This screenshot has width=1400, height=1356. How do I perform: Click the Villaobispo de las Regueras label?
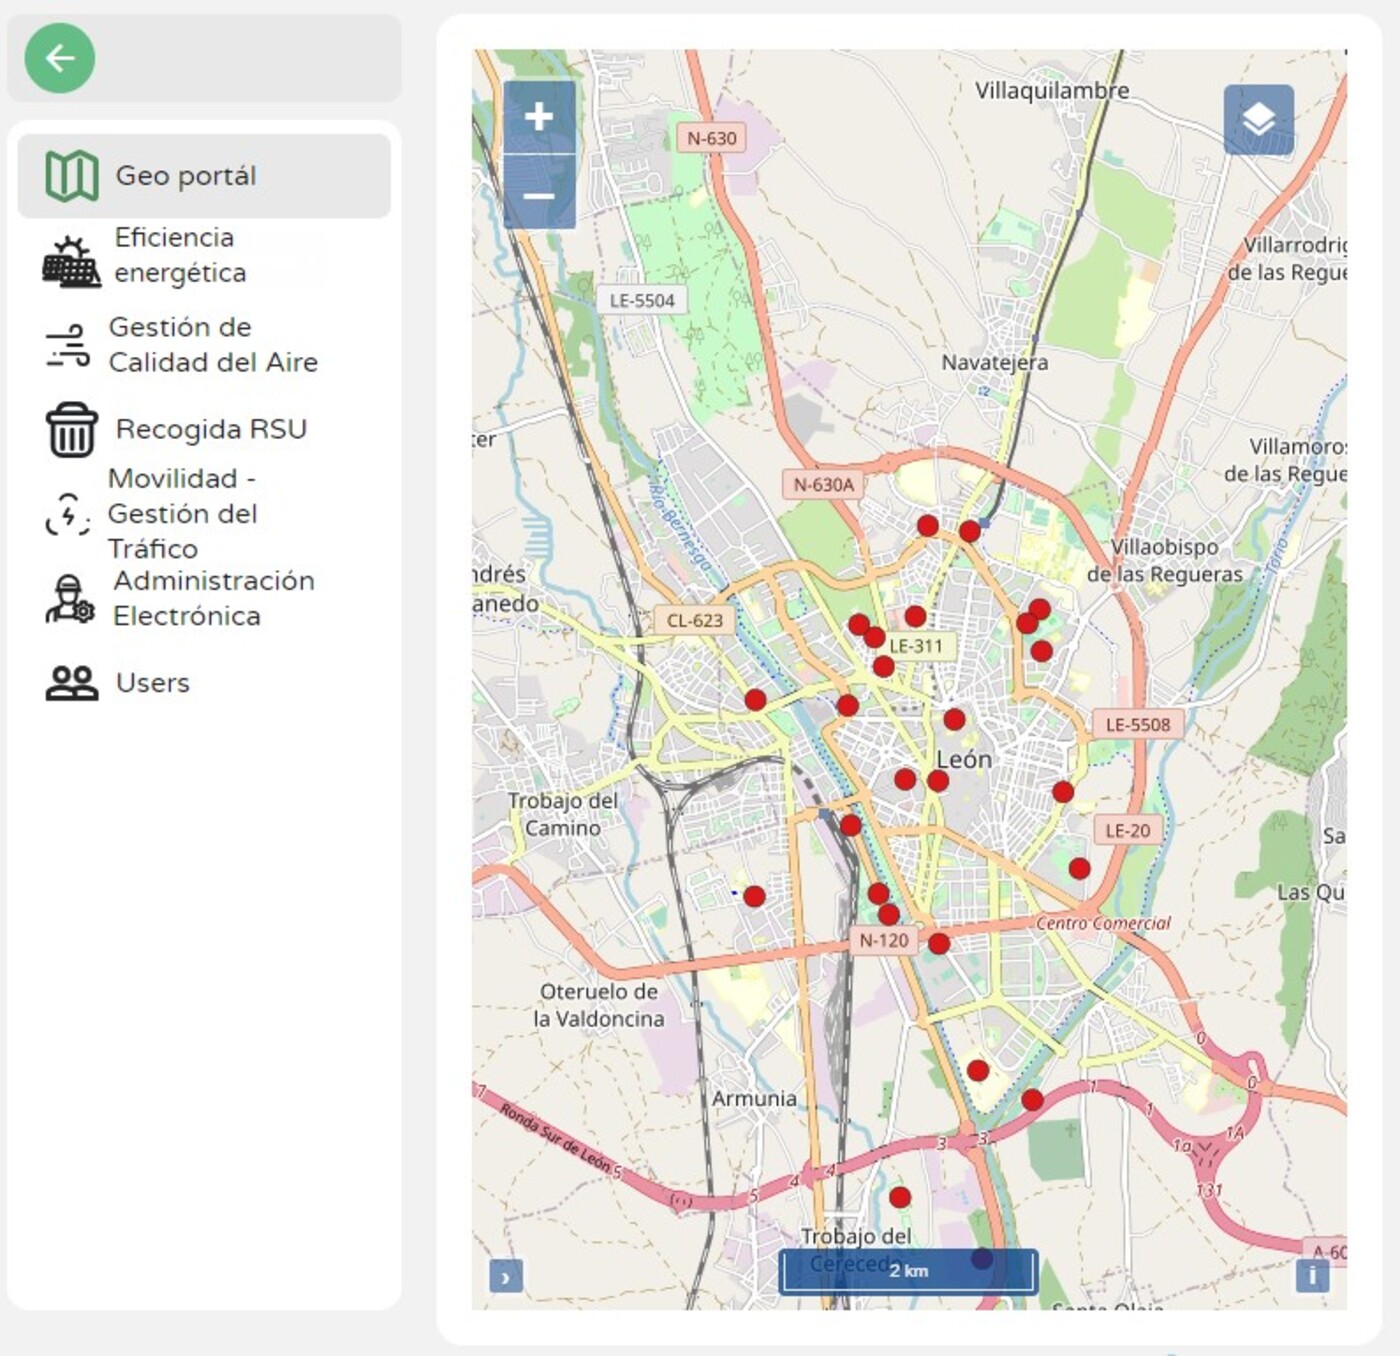click(1165, 561)
